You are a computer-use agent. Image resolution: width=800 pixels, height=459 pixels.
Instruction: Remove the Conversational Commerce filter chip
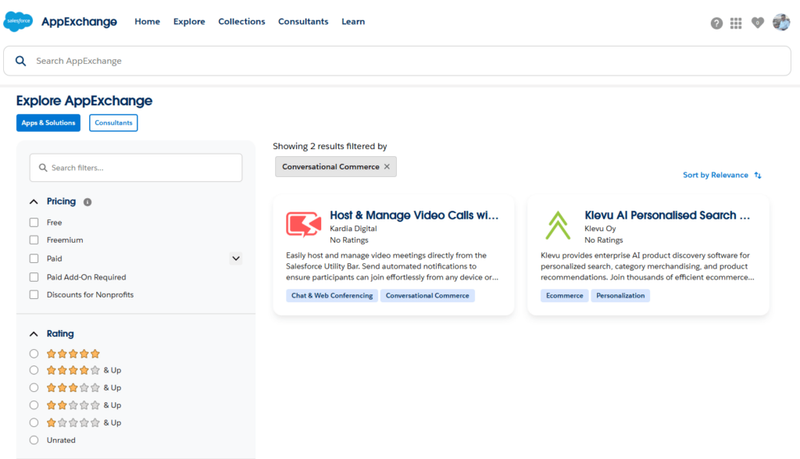387,167
